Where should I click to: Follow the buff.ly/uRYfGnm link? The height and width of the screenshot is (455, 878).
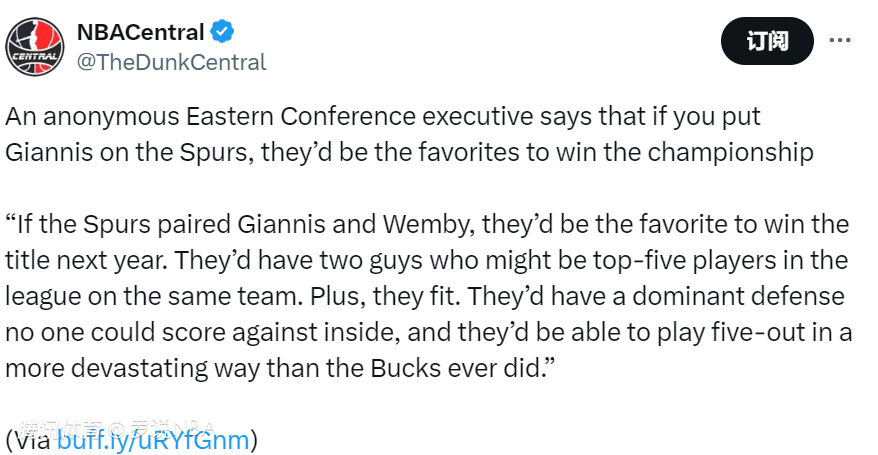tap(153, 440)
